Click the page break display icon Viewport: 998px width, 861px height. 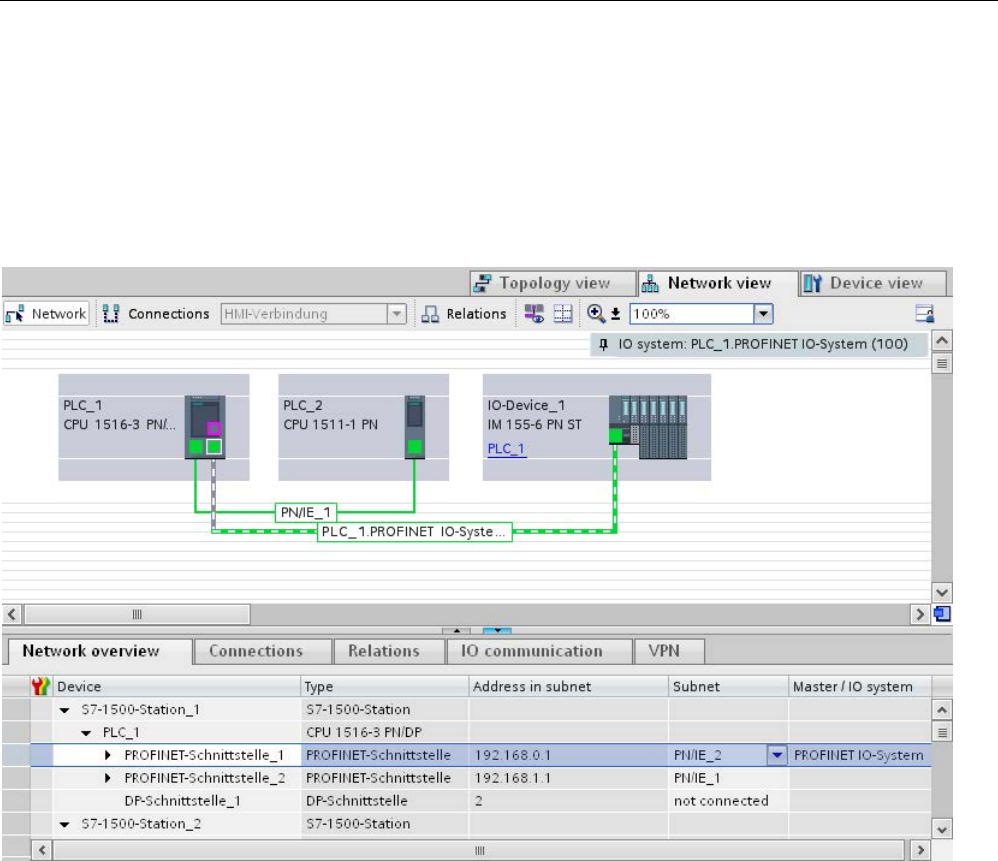[x=563, y=314]
